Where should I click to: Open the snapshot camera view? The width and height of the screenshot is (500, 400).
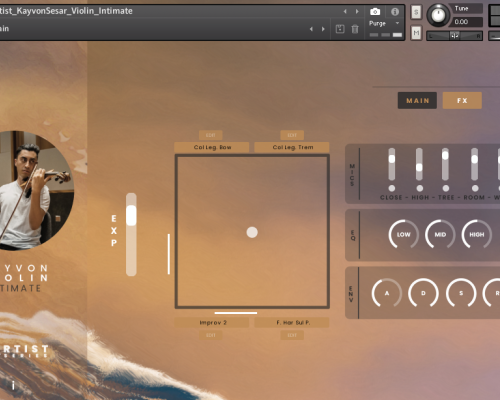click(x=375, y=12)
